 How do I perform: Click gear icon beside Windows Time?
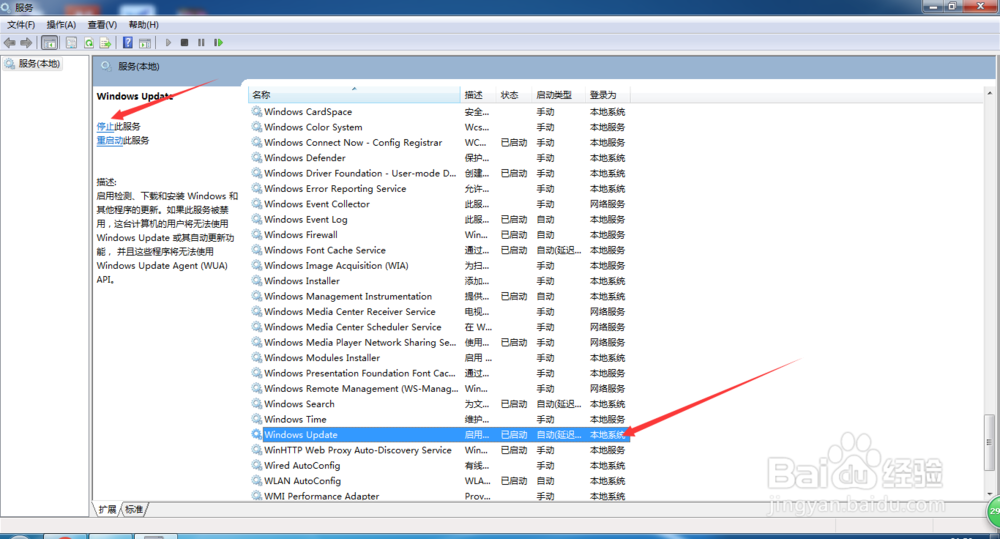click(256, 418)
